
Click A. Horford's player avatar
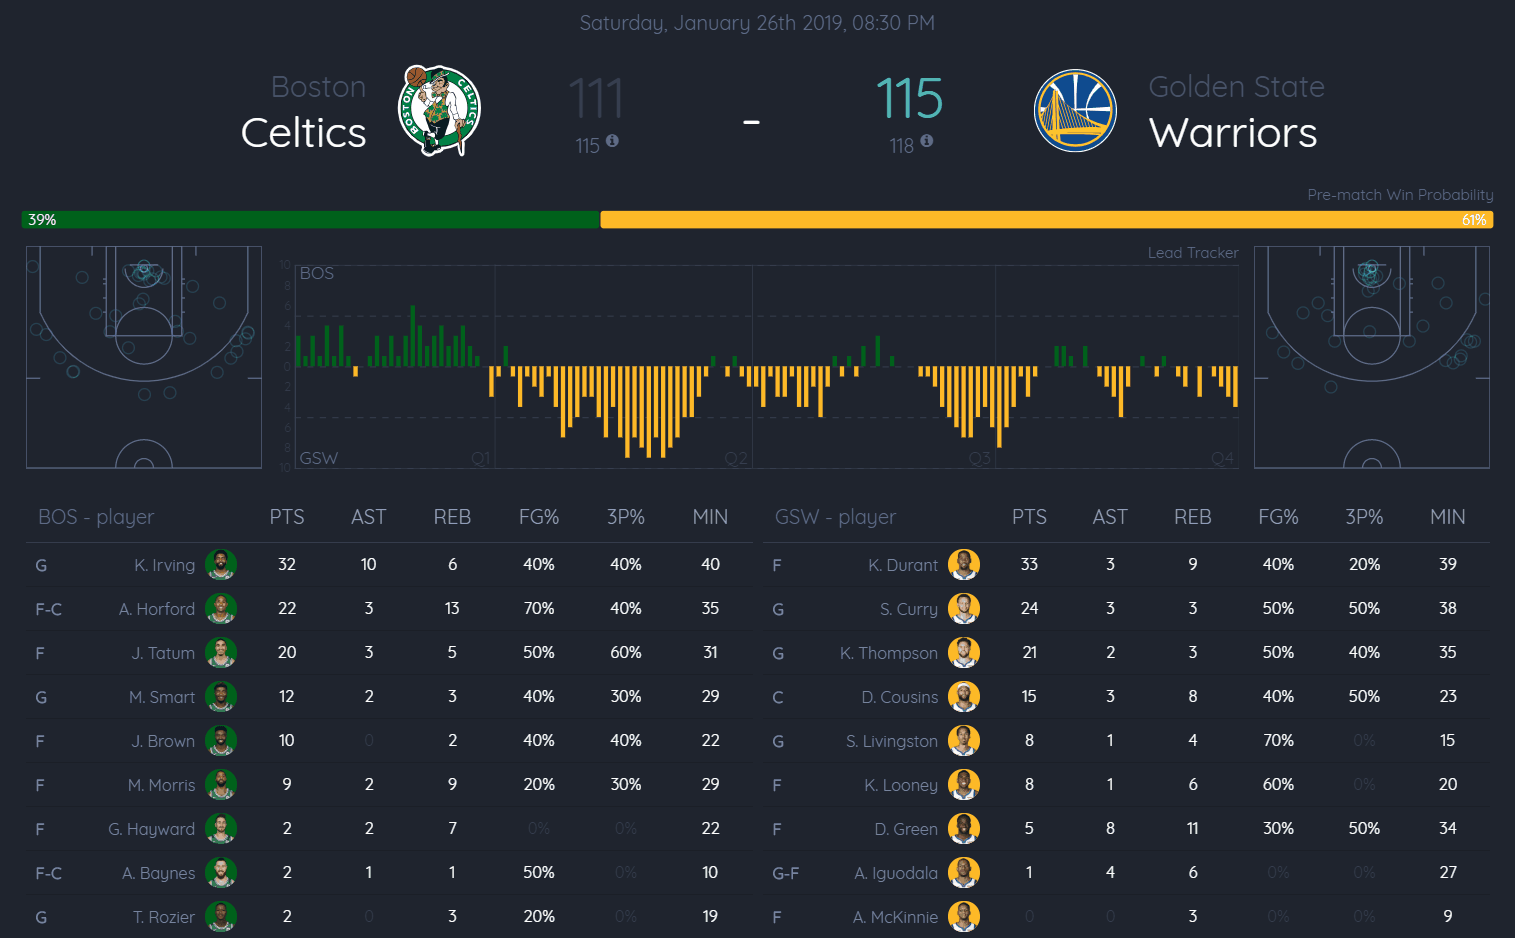pyautogui.click(x=221, y=609)
